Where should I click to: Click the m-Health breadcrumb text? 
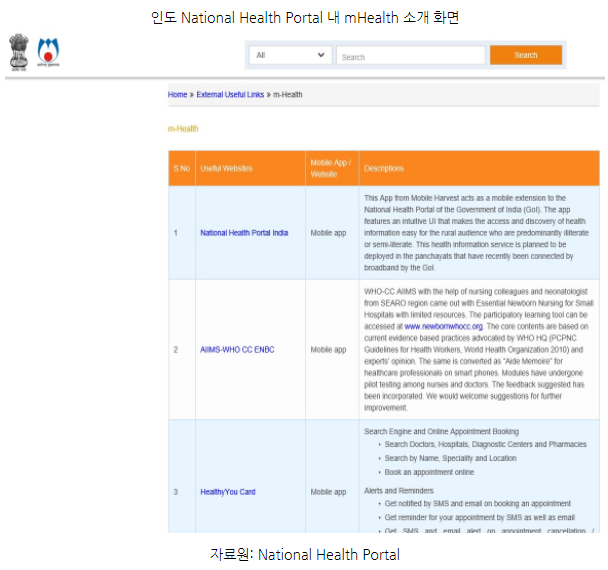(x=288, y=95)
